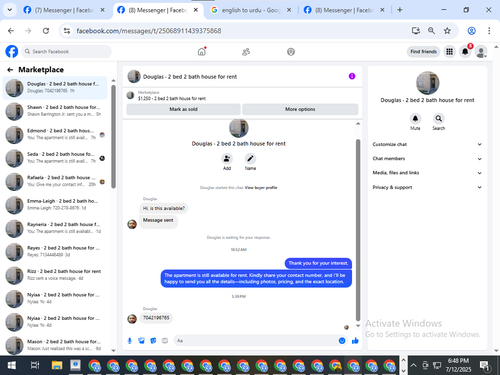Choose a GIF icon in composer
Image resolution: width=500 pixels, height=375 pixels.
[x=165, y=341]
